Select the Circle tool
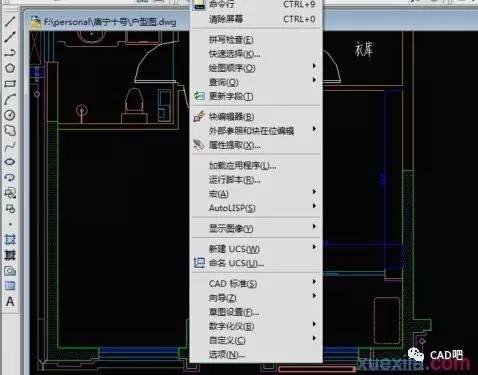The height and width of the screenshot is (375, 478). click(10, 115)
